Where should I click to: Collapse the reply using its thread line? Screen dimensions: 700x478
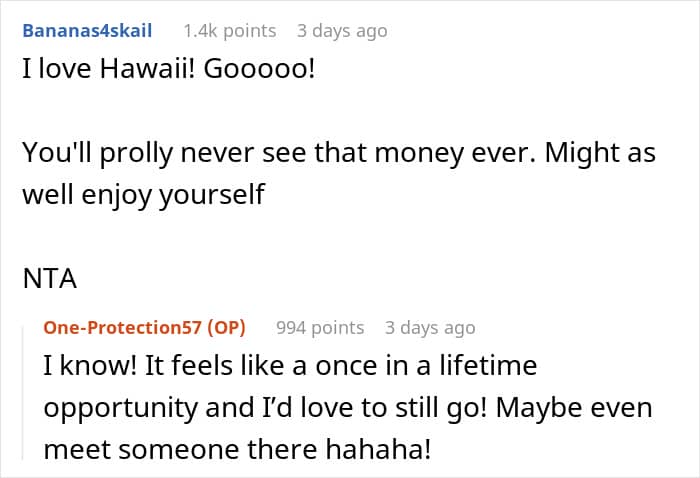pos(22,390)
